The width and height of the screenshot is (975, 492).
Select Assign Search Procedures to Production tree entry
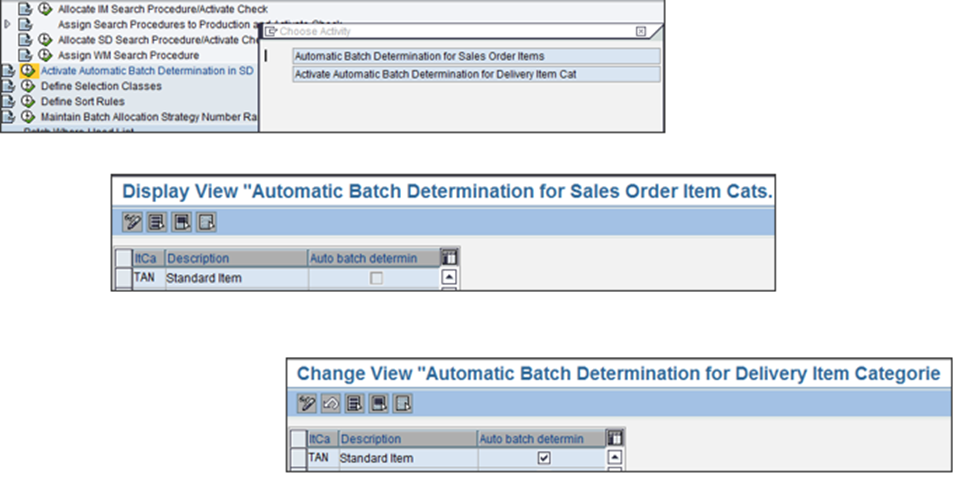tap(158, 25)
